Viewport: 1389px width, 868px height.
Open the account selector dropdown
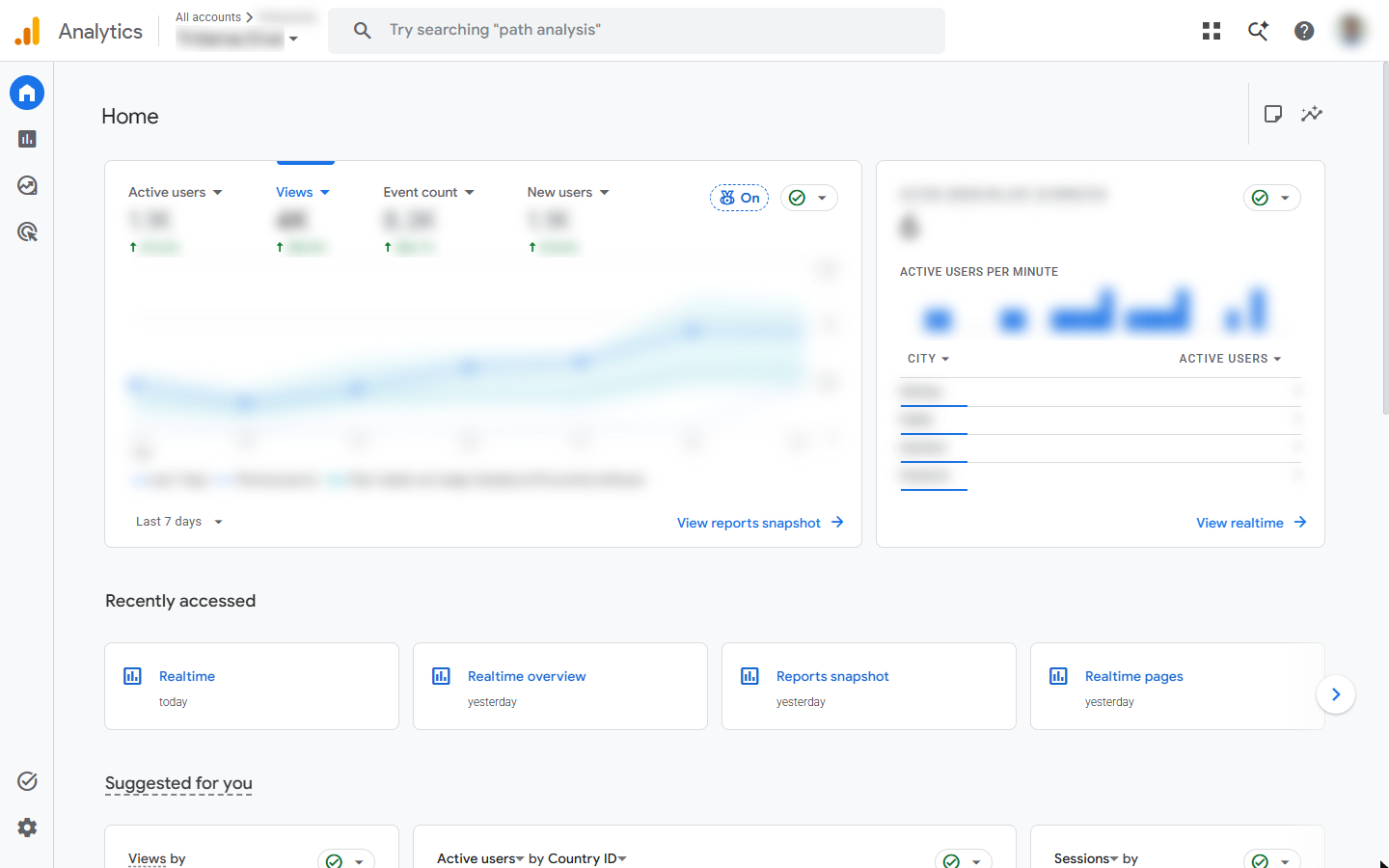[238, 39]
